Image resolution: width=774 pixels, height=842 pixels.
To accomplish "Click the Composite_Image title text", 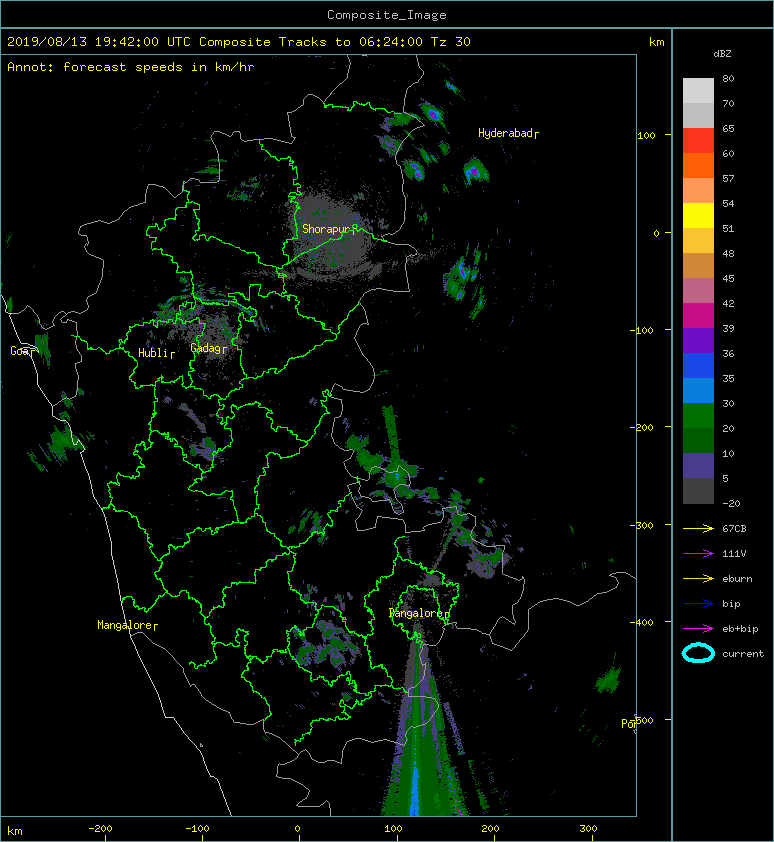I will (x=387, y=15).
